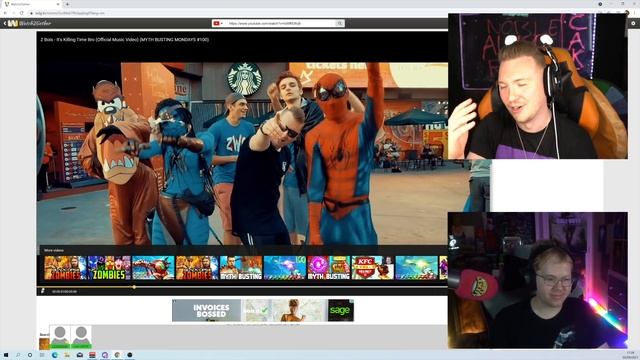Launch Microsoft Edge from the taskbar
The height and width of the screenshot is (360, 640).
point(54,355)
